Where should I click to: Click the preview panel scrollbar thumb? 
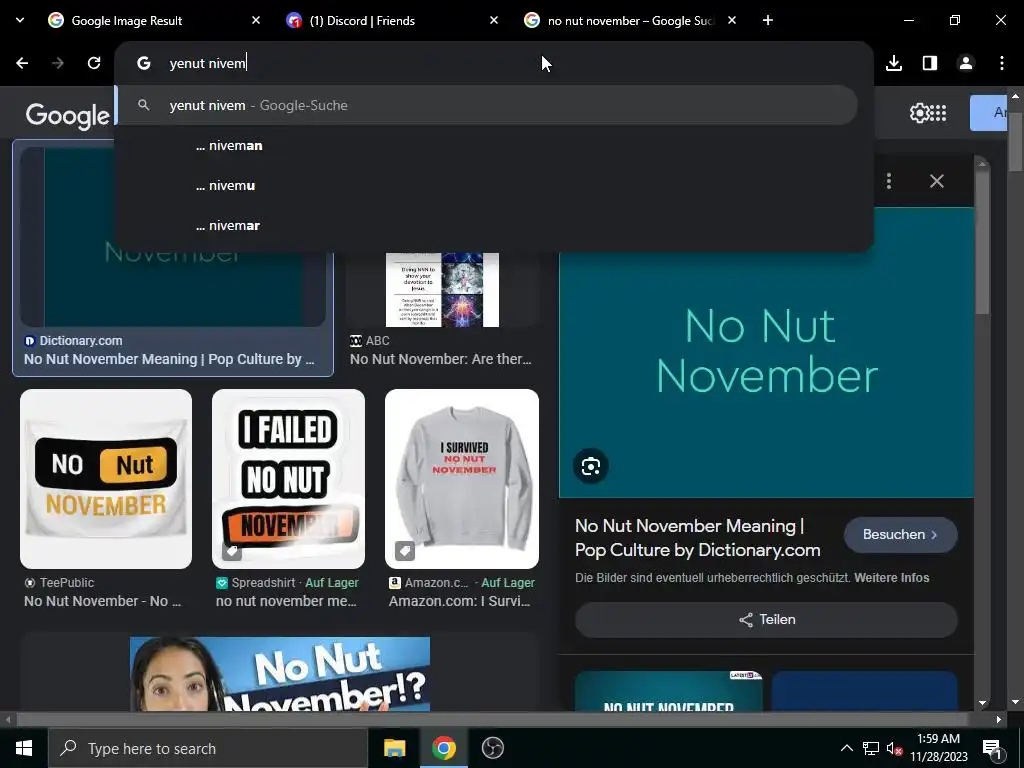click(x=982, y=242)
